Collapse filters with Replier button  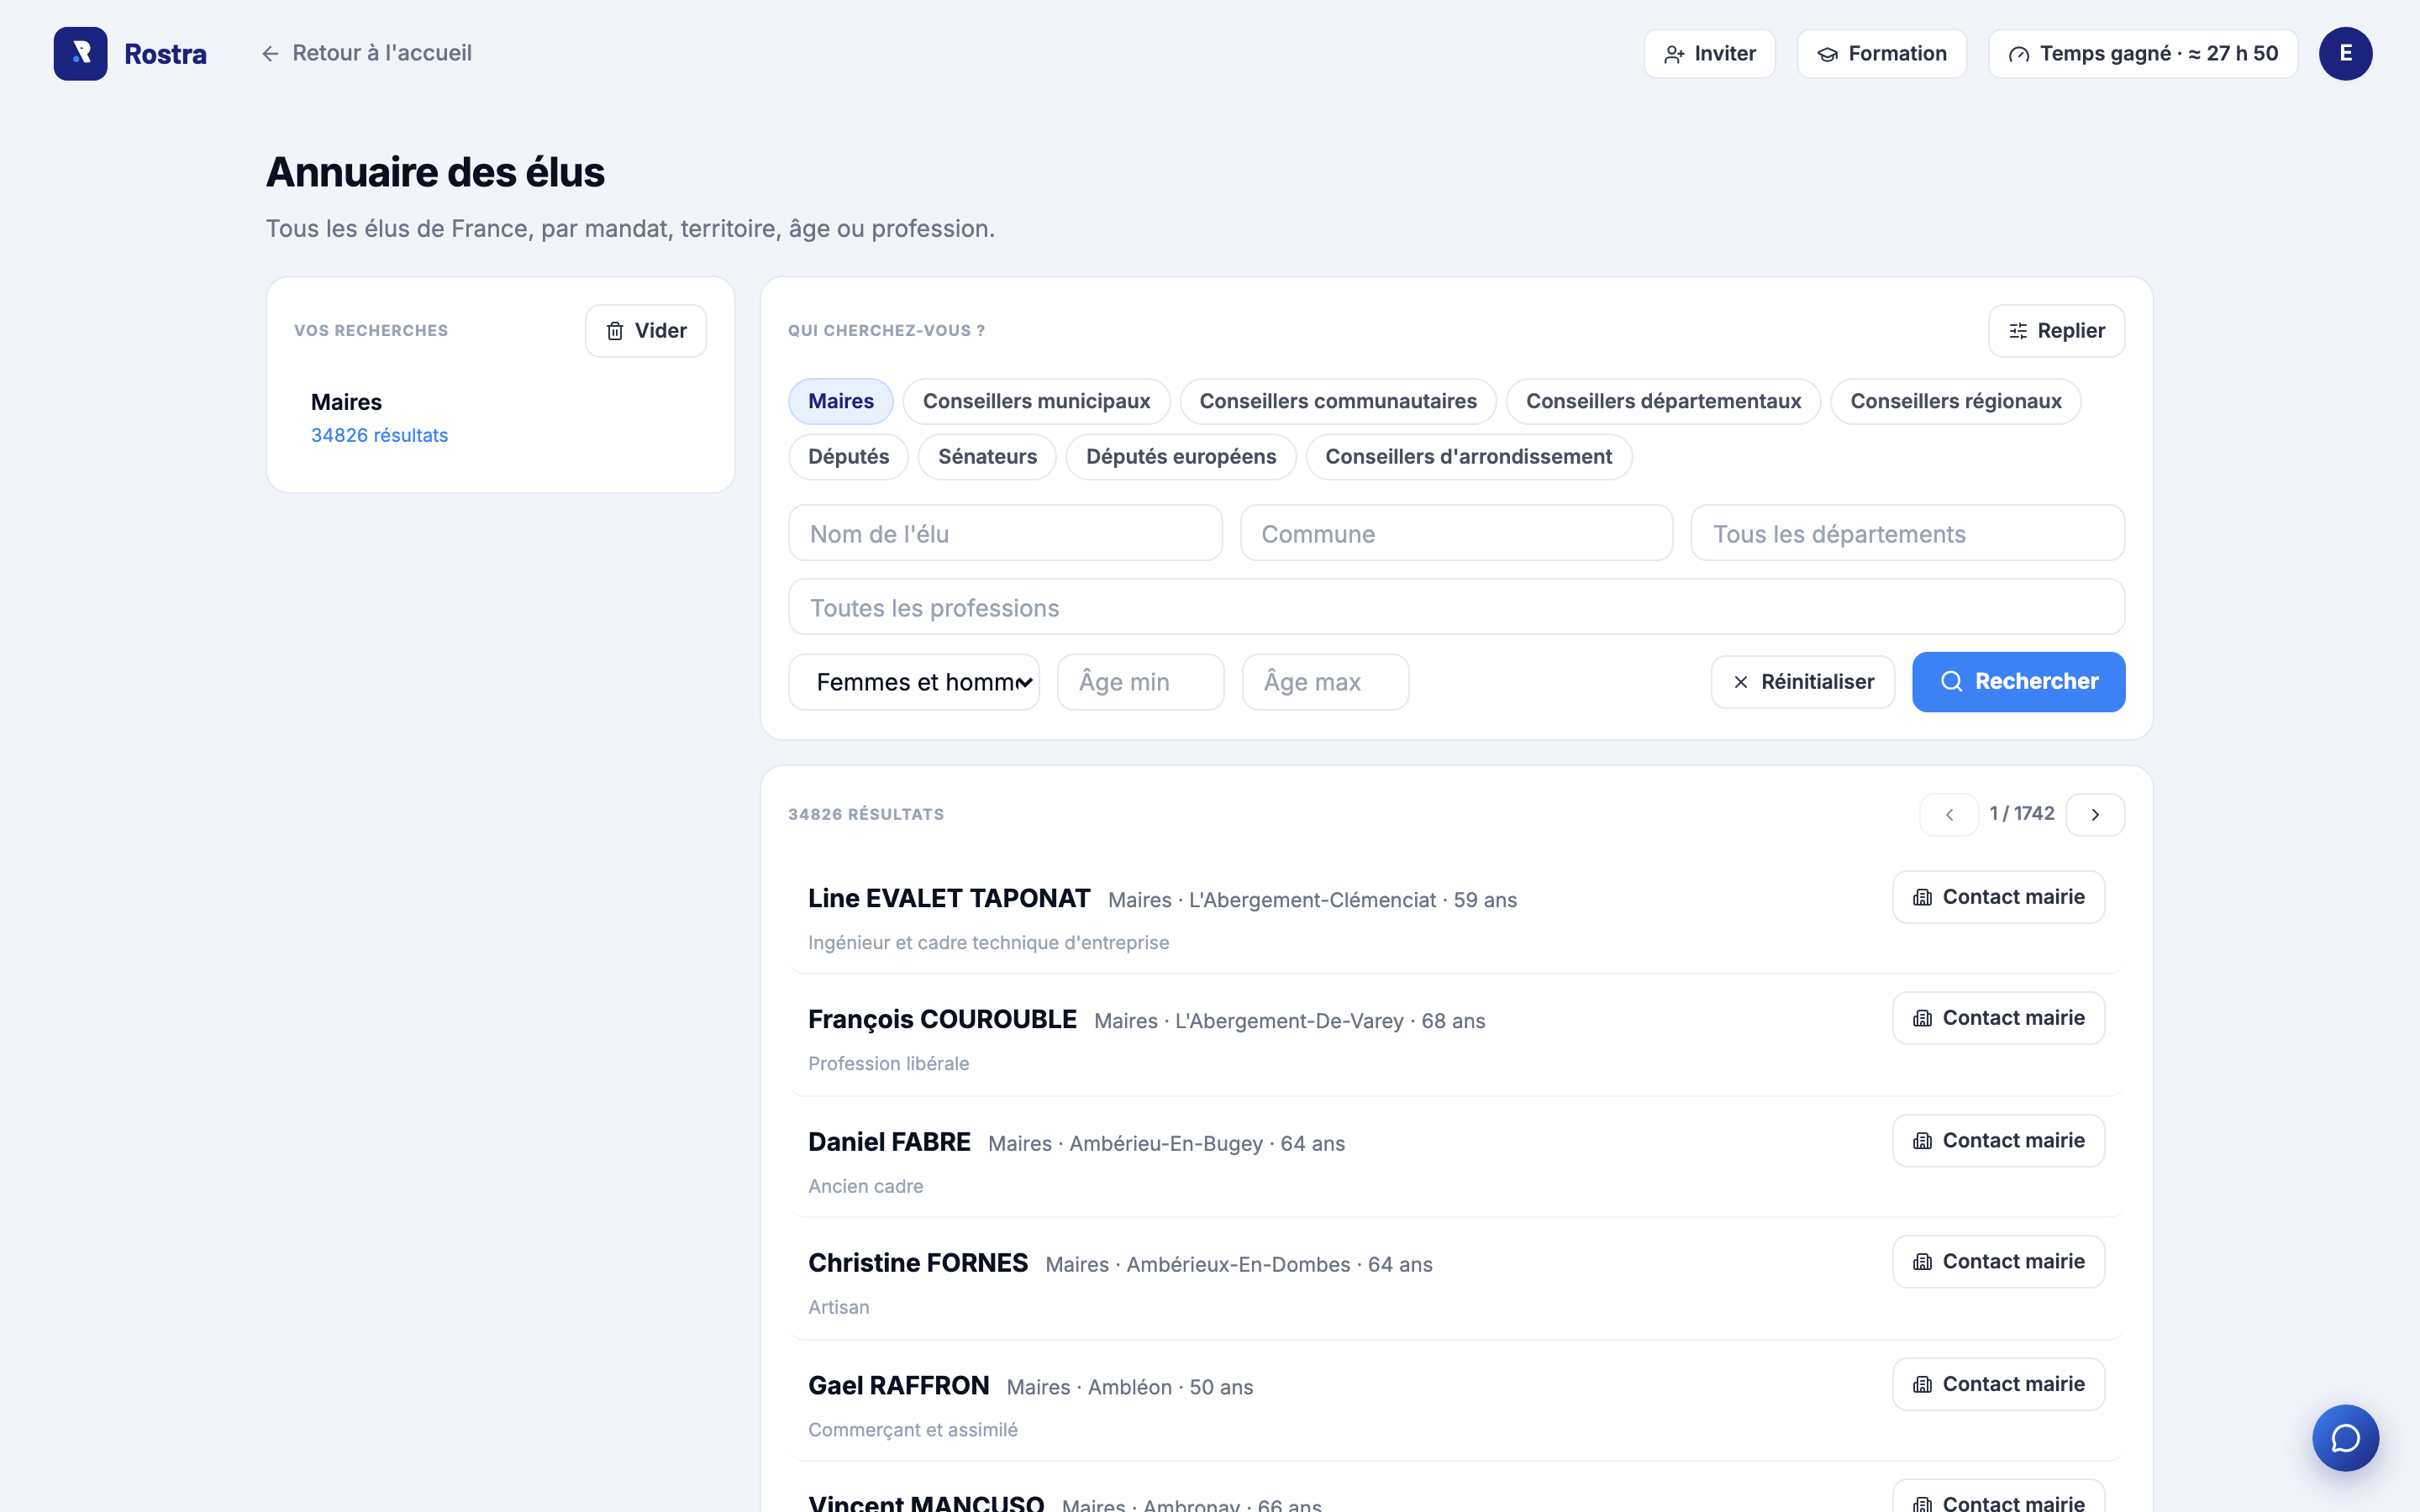click(2056, 331)
